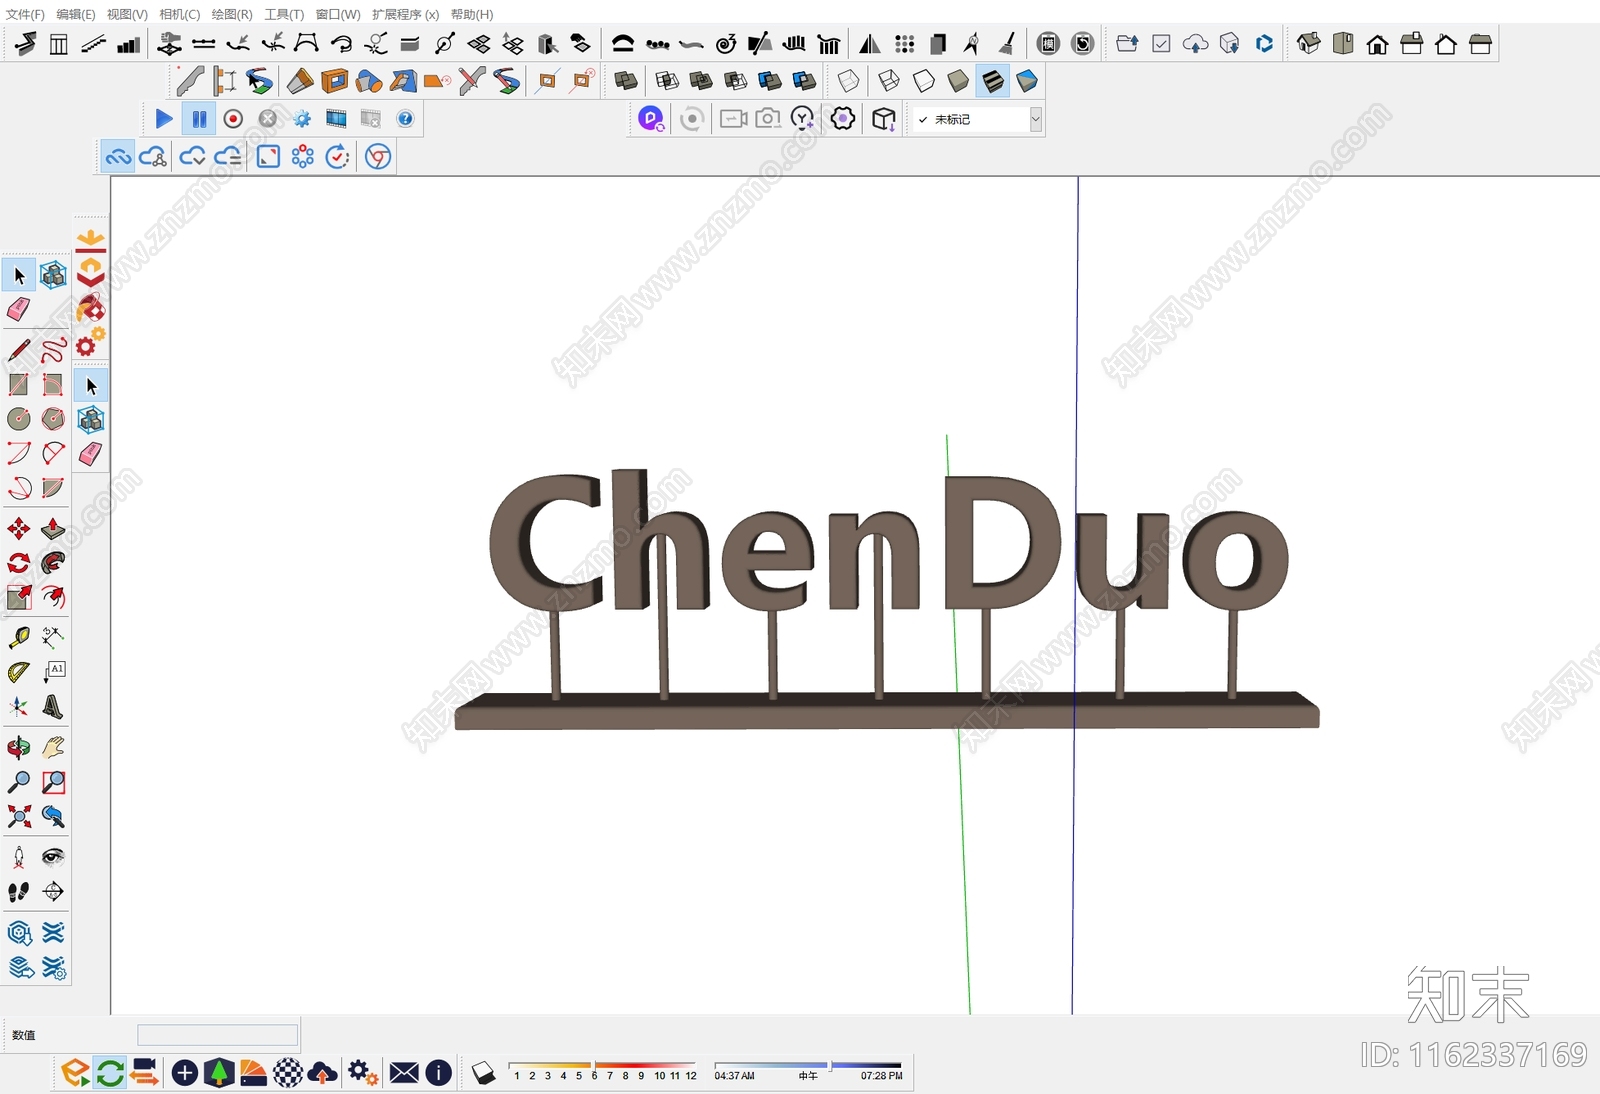Select the Push/Pull tool

tap(53, 529)
